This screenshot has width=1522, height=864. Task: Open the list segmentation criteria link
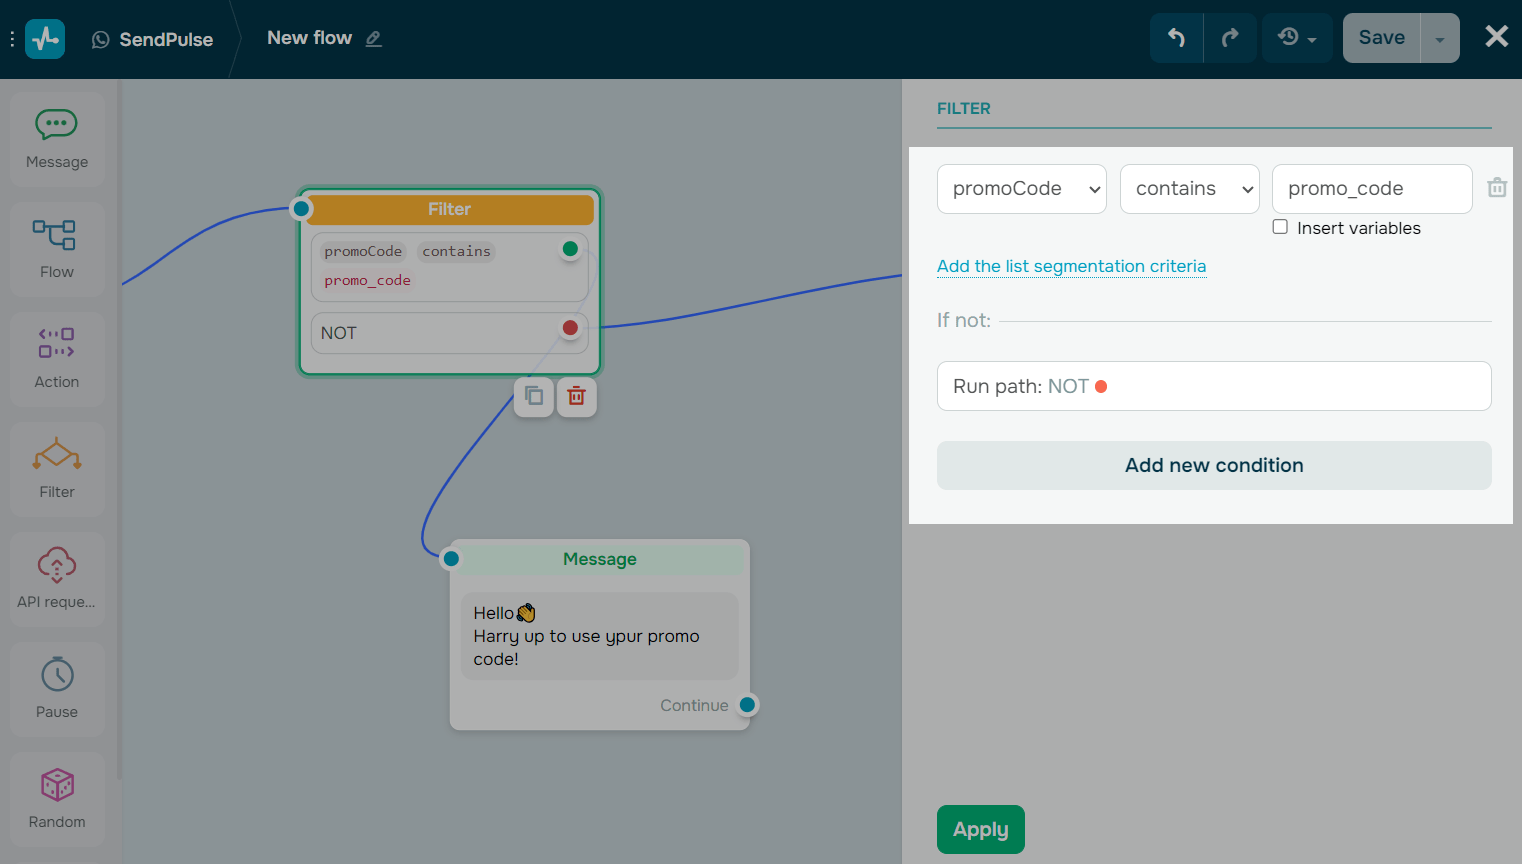1071,266
